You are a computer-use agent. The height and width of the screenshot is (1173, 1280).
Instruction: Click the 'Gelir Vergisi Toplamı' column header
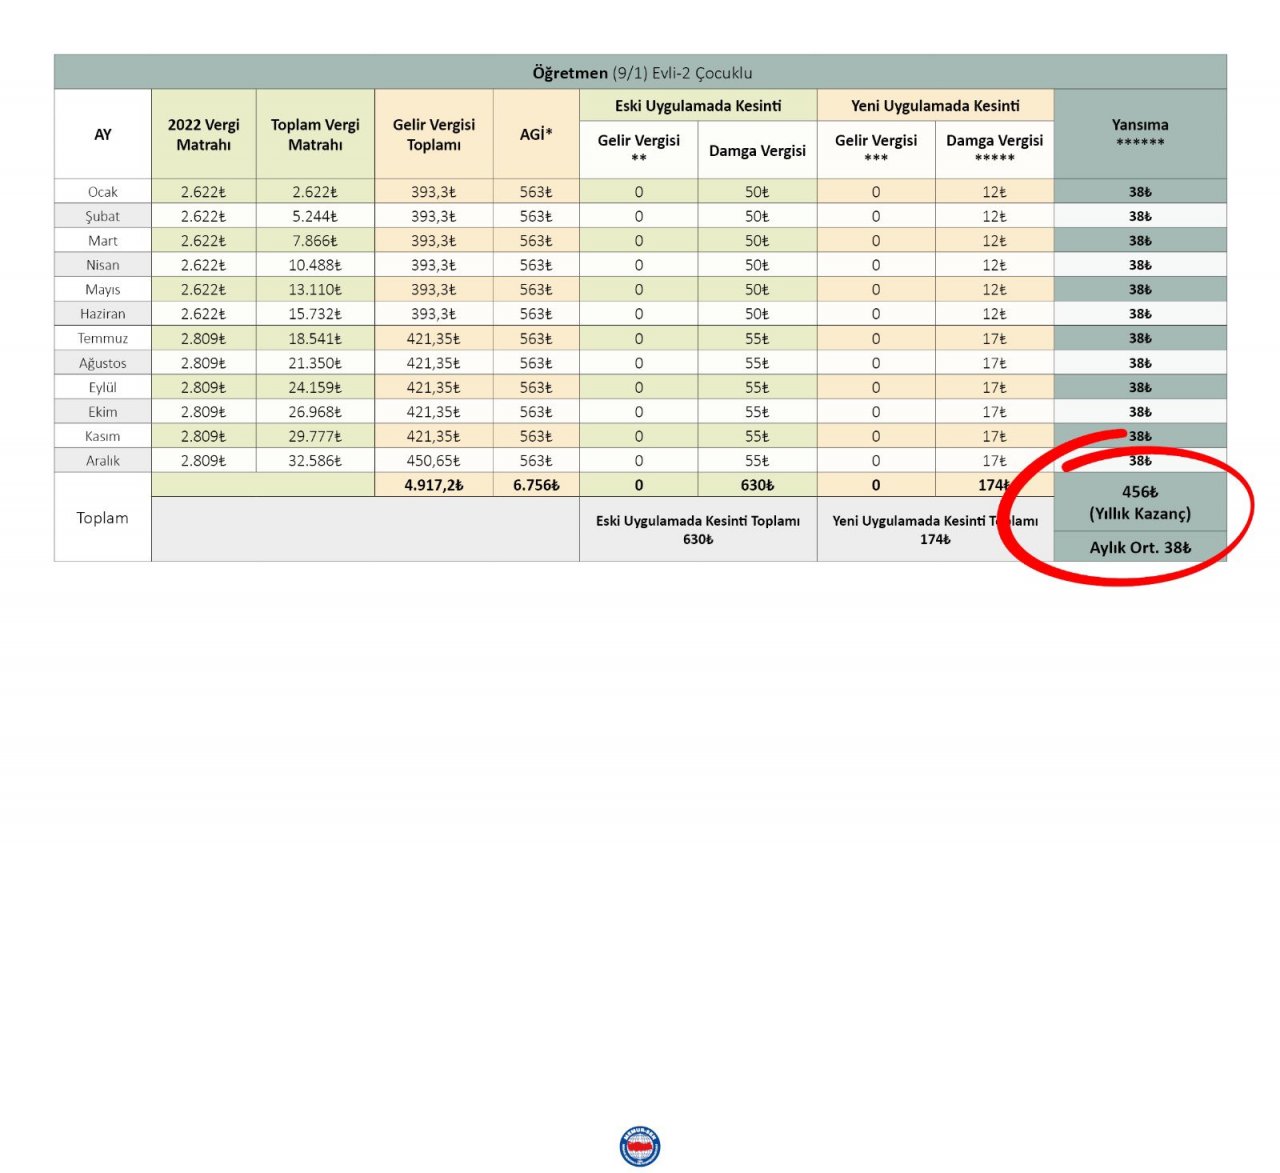point(433,135)
